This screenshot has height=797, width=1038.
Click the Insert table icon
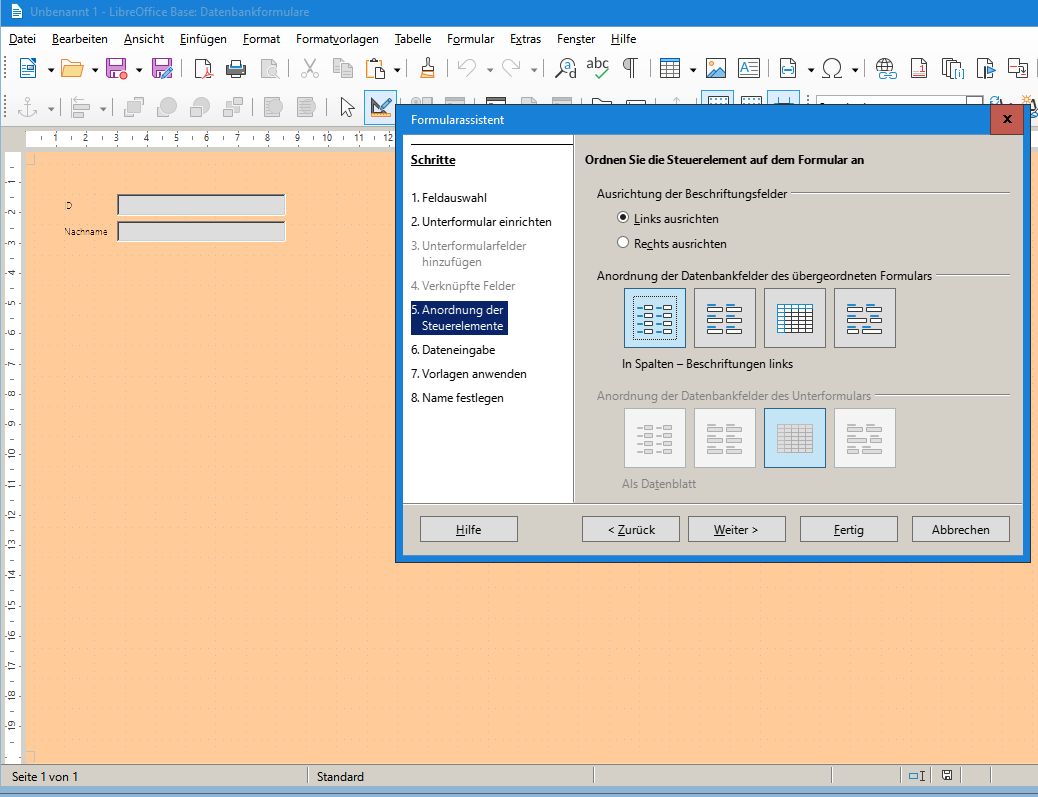click(670, 68)
